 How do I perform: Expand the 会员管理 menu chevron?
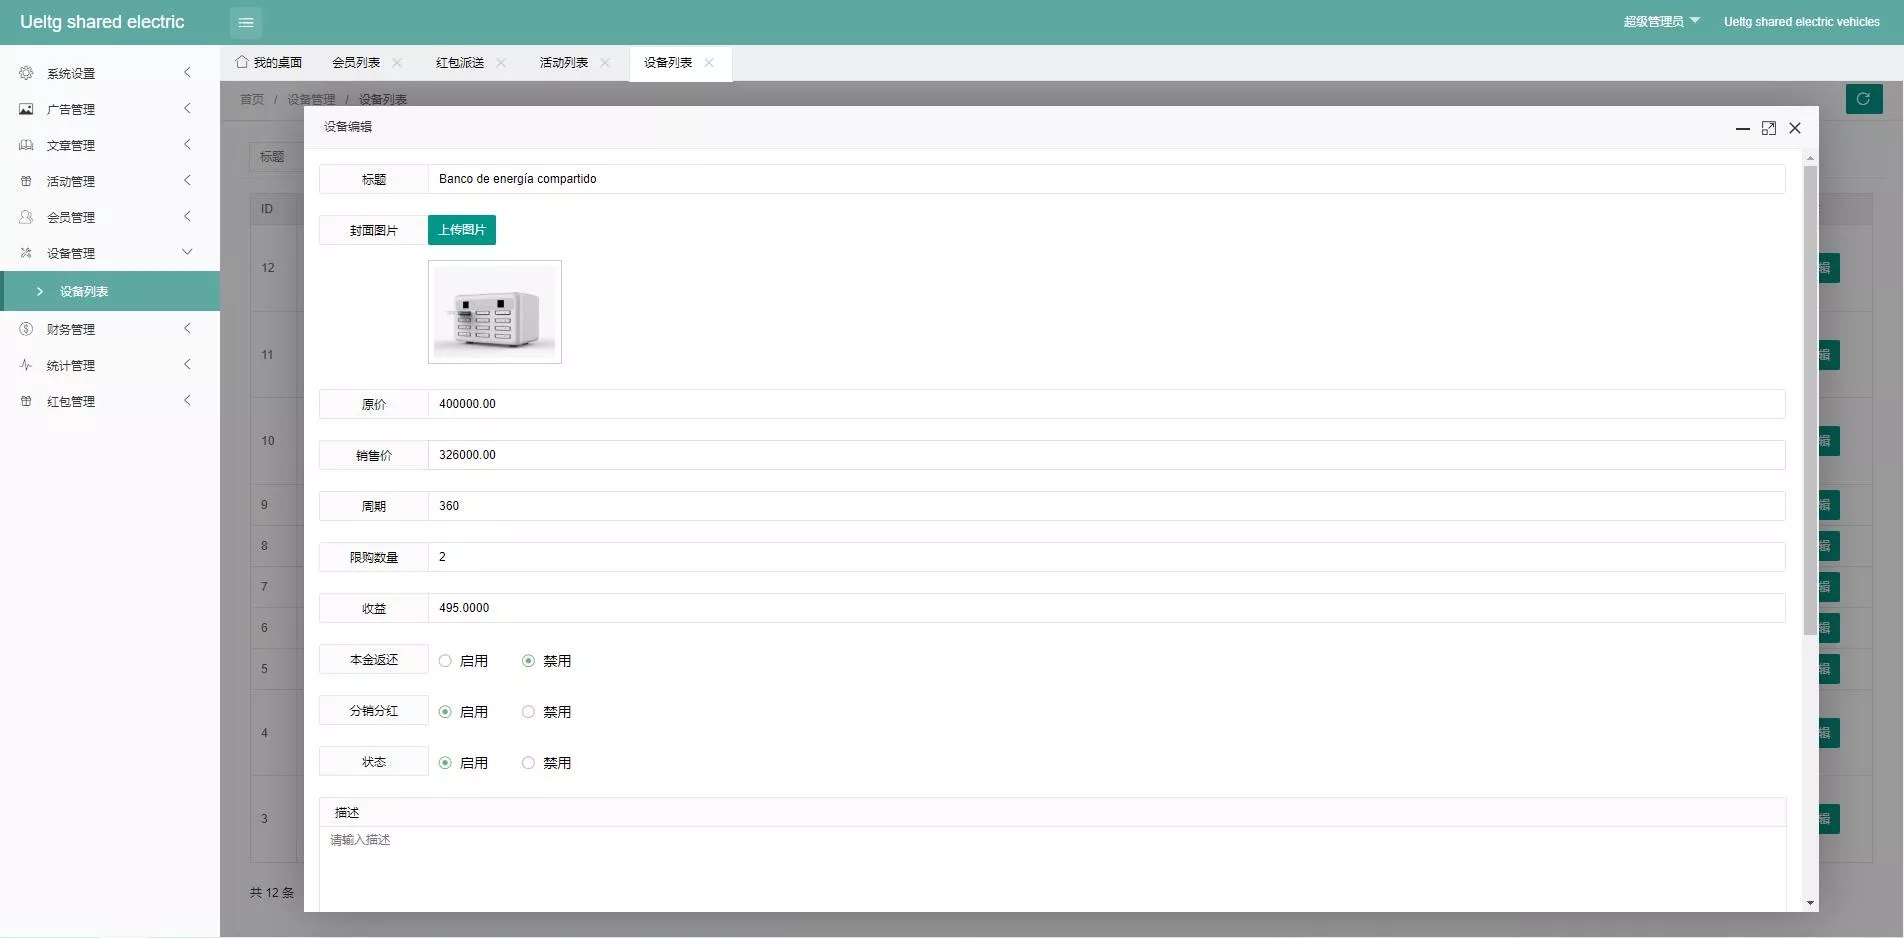coord(187,216)
